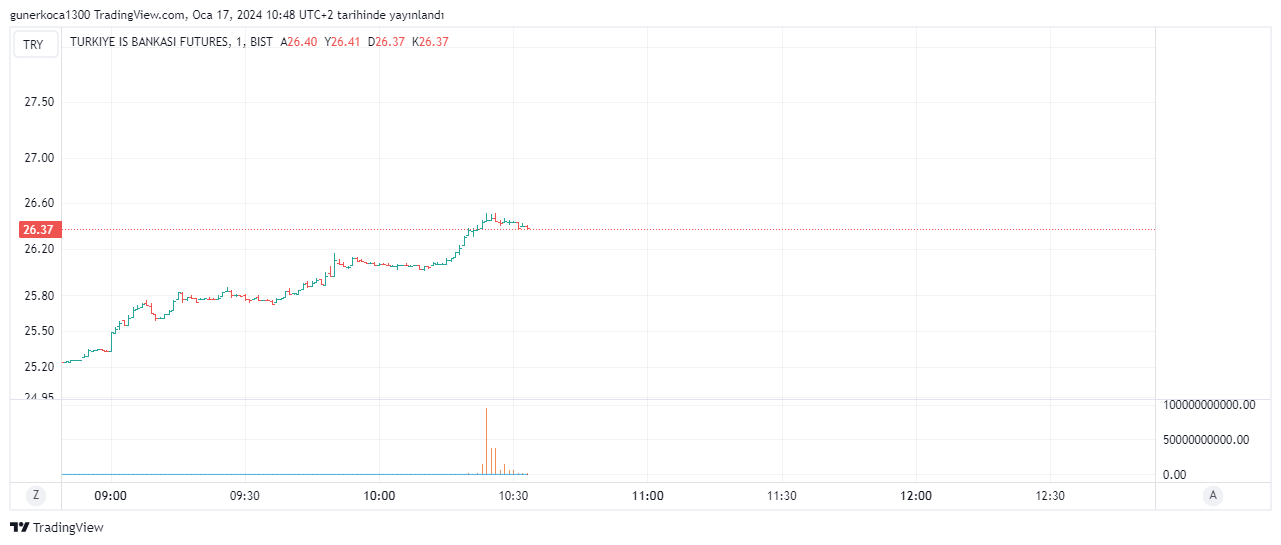
Task: Click the closing value K26.37
Action: click(430, 42)
